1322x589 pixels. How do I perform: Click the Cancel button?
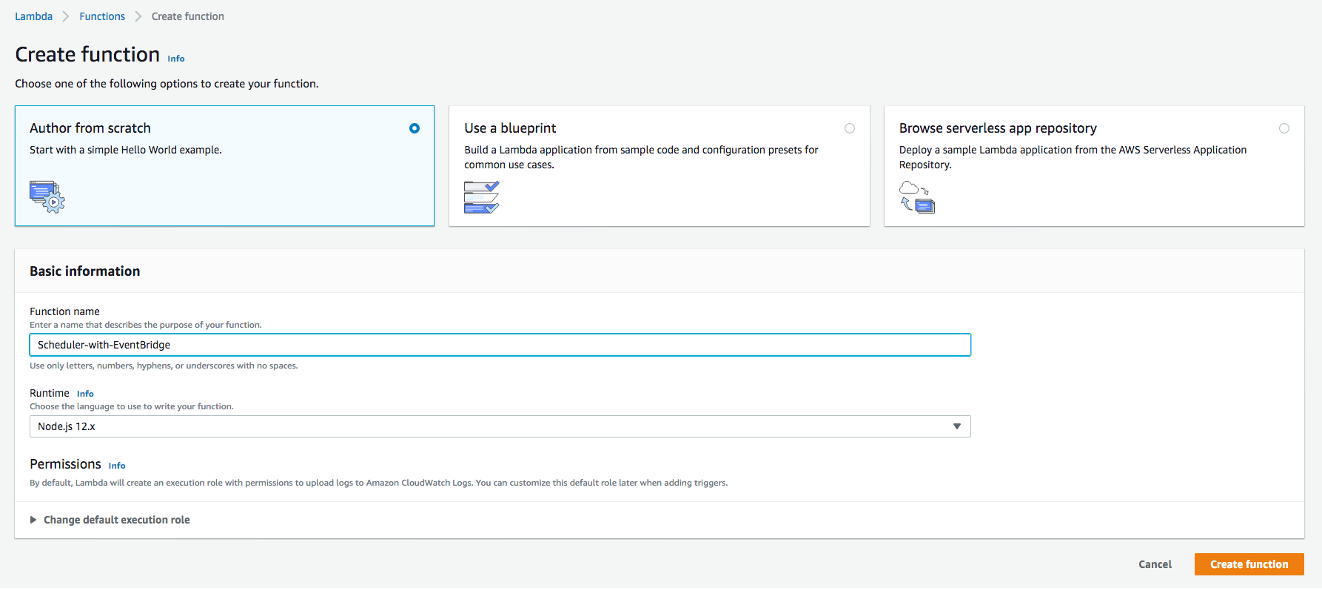coord(1154,564)
